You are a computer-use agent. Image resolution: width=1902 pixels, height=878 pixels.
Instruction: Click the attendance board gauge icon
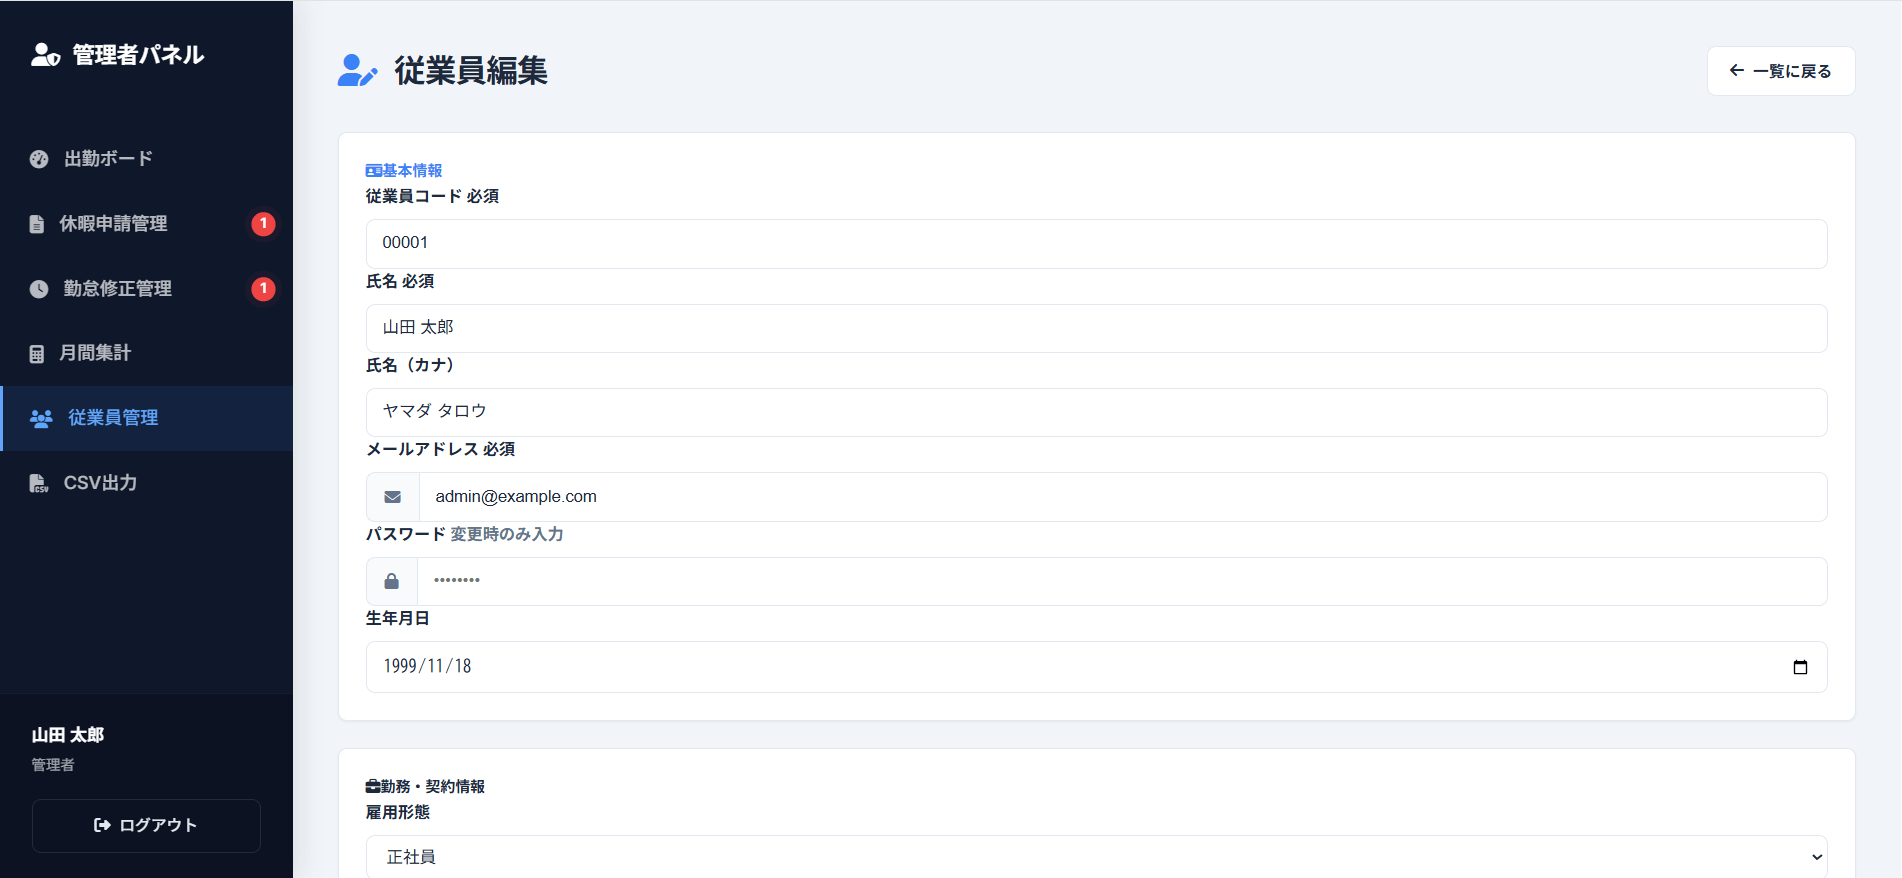click(x=39, y=159)
